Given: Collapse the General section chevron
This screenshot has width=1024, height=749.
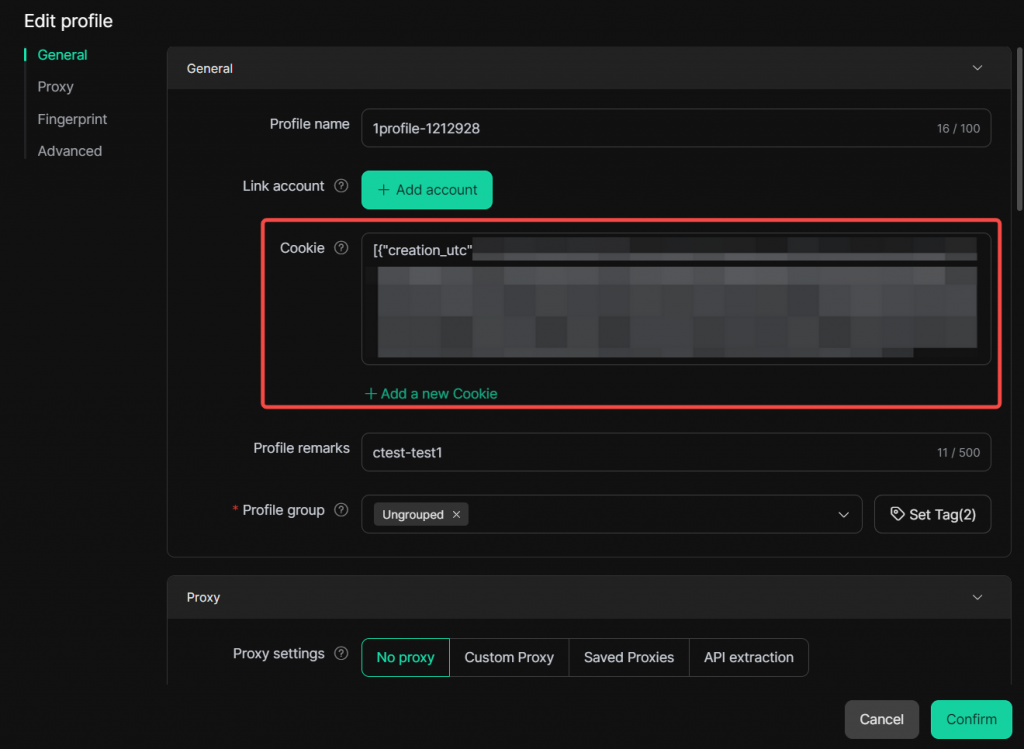Looking at the screenshot, I should pos(977,68).
